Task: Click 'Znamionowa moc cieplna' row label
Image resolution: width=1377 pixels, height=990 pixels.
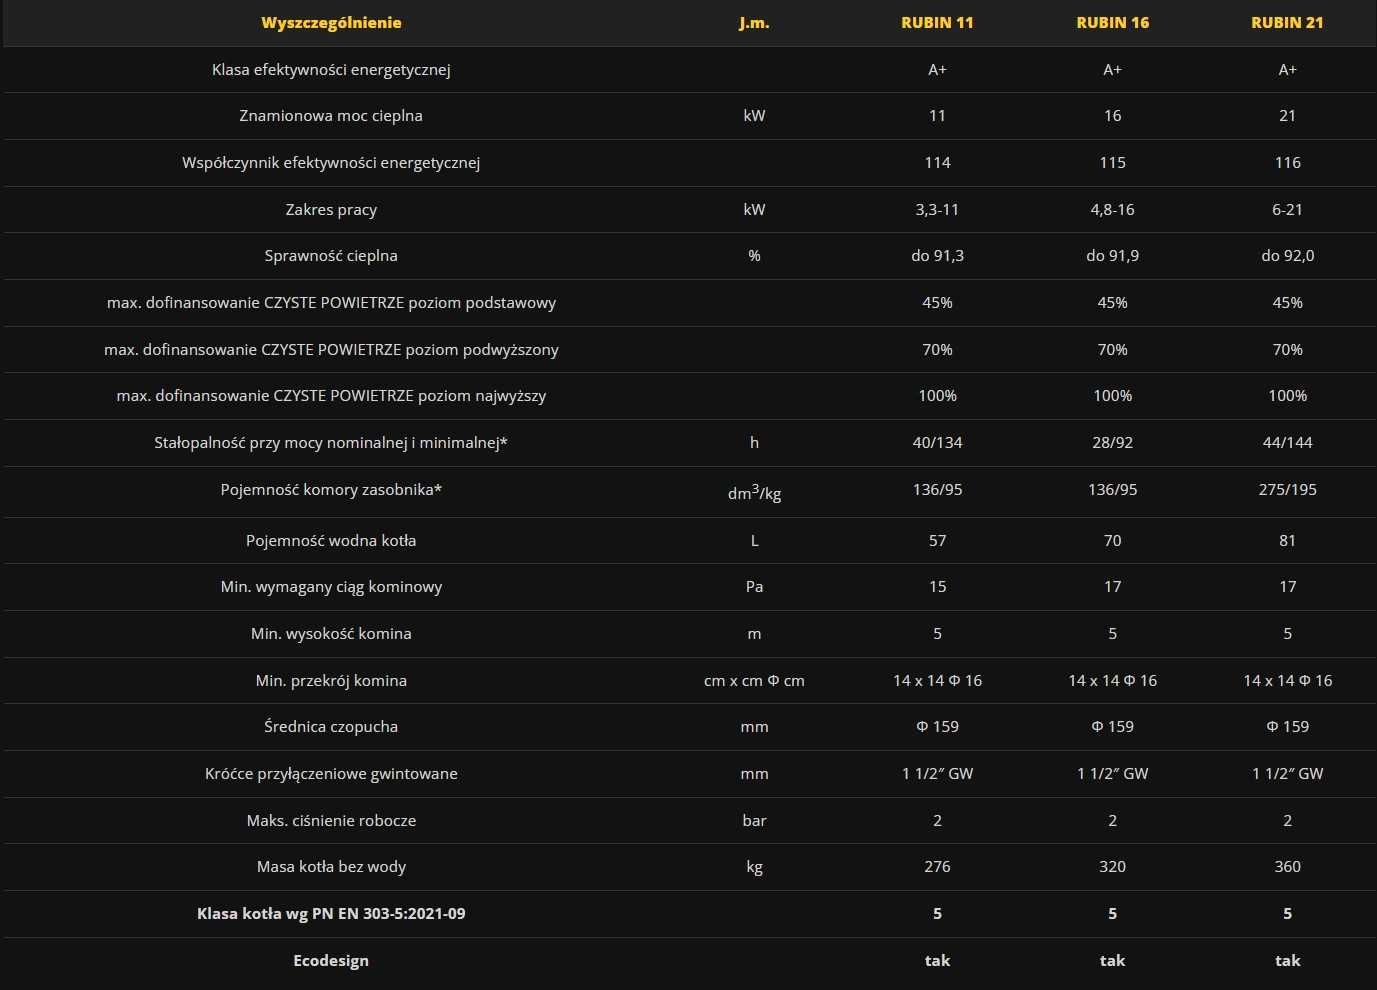Action: click(x=331, y=116)
